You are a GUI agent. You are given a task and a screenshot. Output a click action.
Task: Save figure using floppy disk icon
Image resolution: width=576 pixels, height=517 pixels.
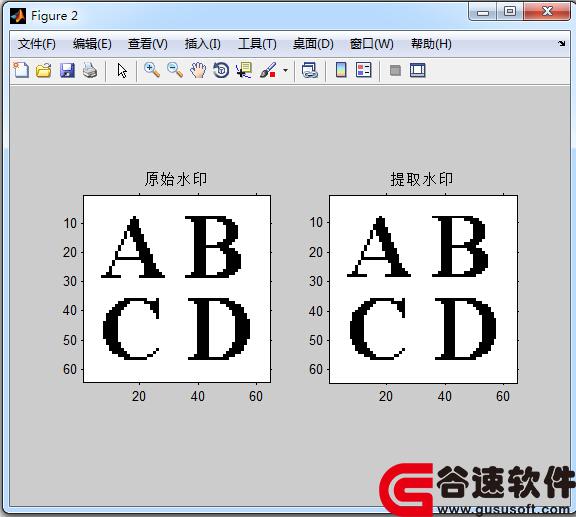coord(67,70)
